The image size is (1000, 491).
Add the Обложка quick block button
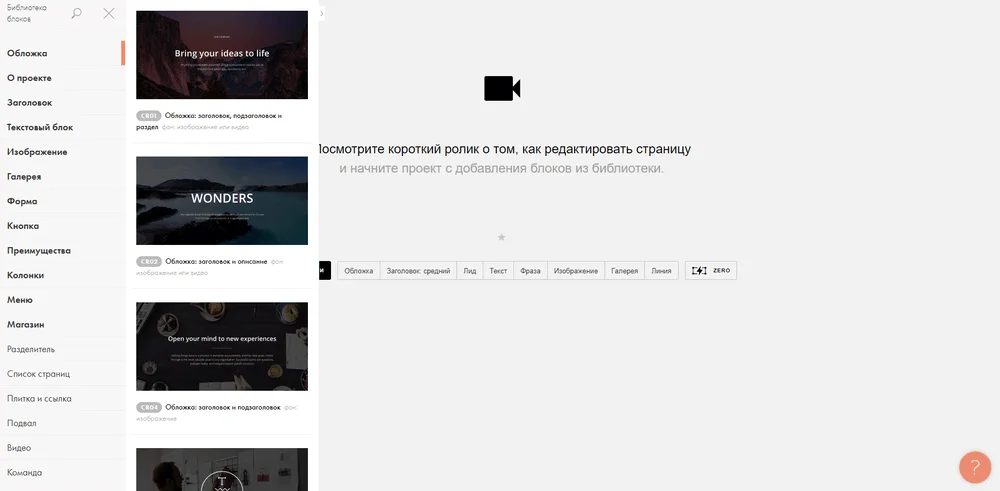click(x=358, y=270)
